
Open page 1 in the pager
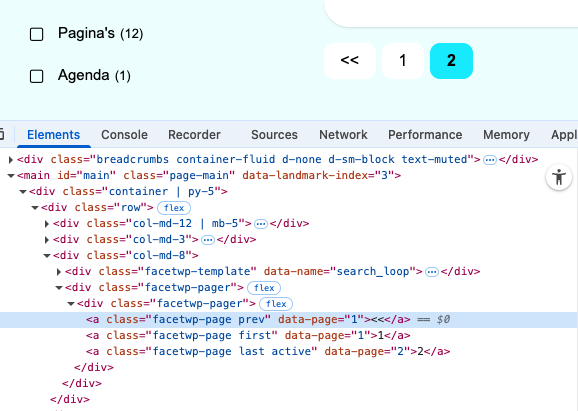click(403, 61)
